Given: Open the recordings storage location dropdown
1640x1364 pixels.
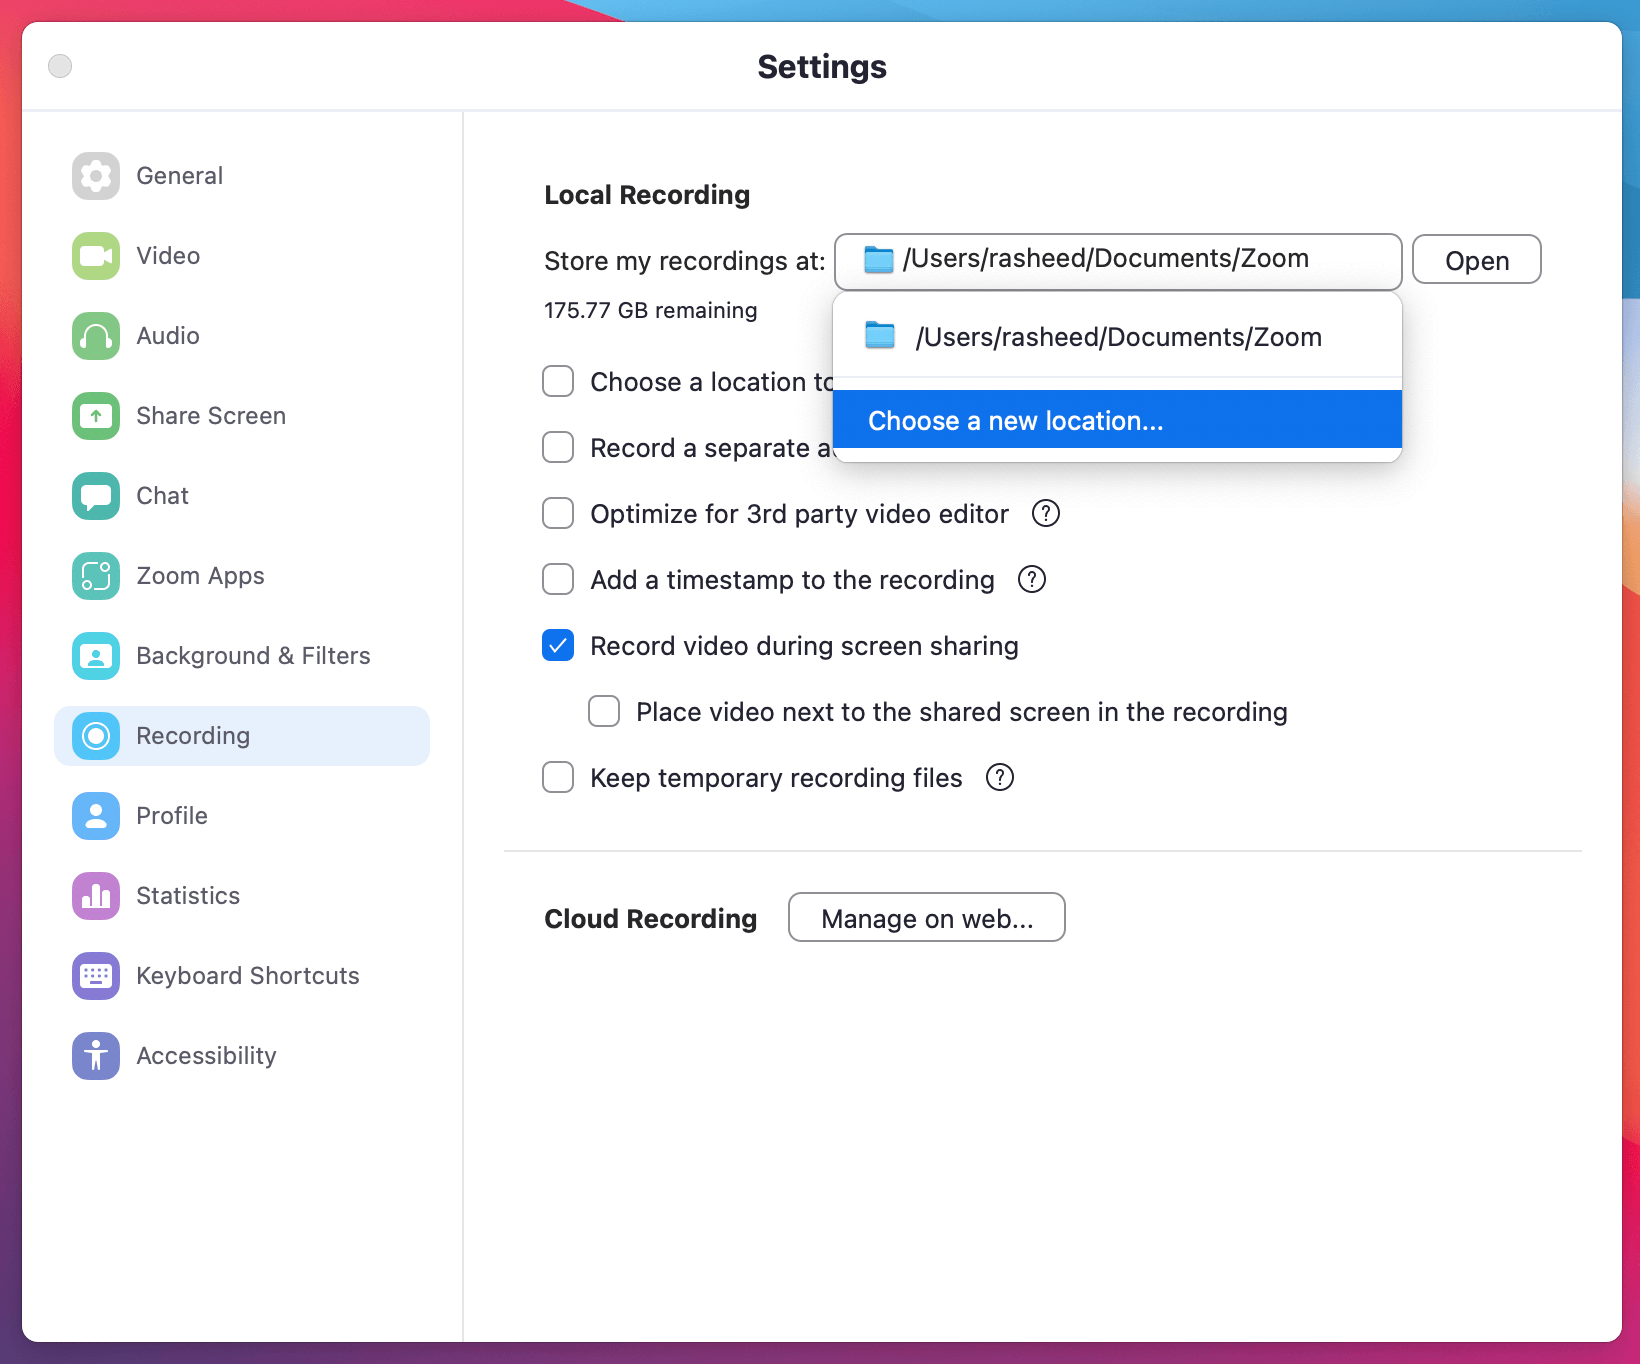Looking at the screenshot, I should [1117, 261].
